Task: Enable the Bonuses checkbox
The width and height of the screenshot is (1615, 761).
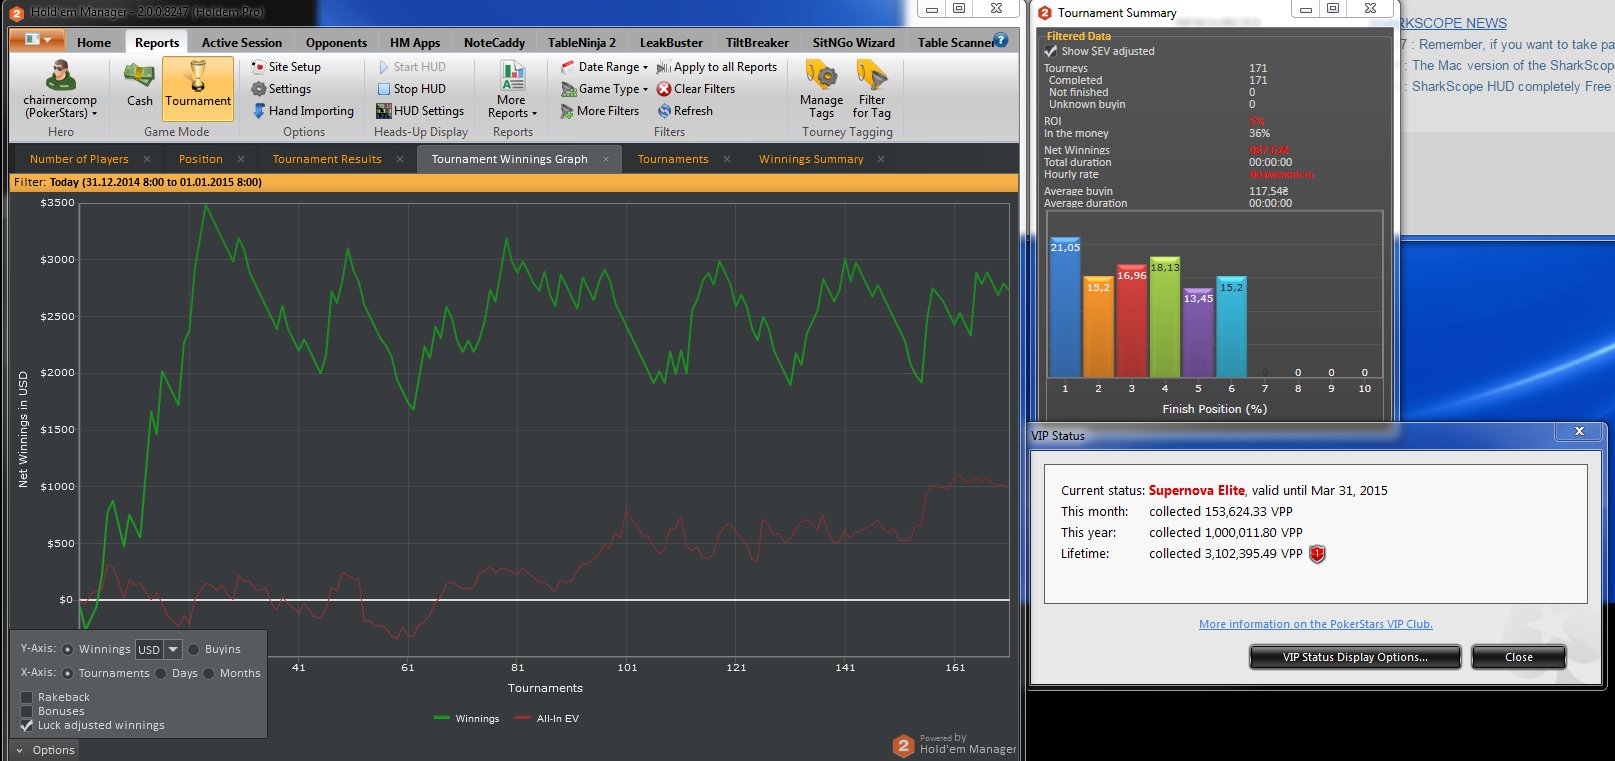Action: 27,711
